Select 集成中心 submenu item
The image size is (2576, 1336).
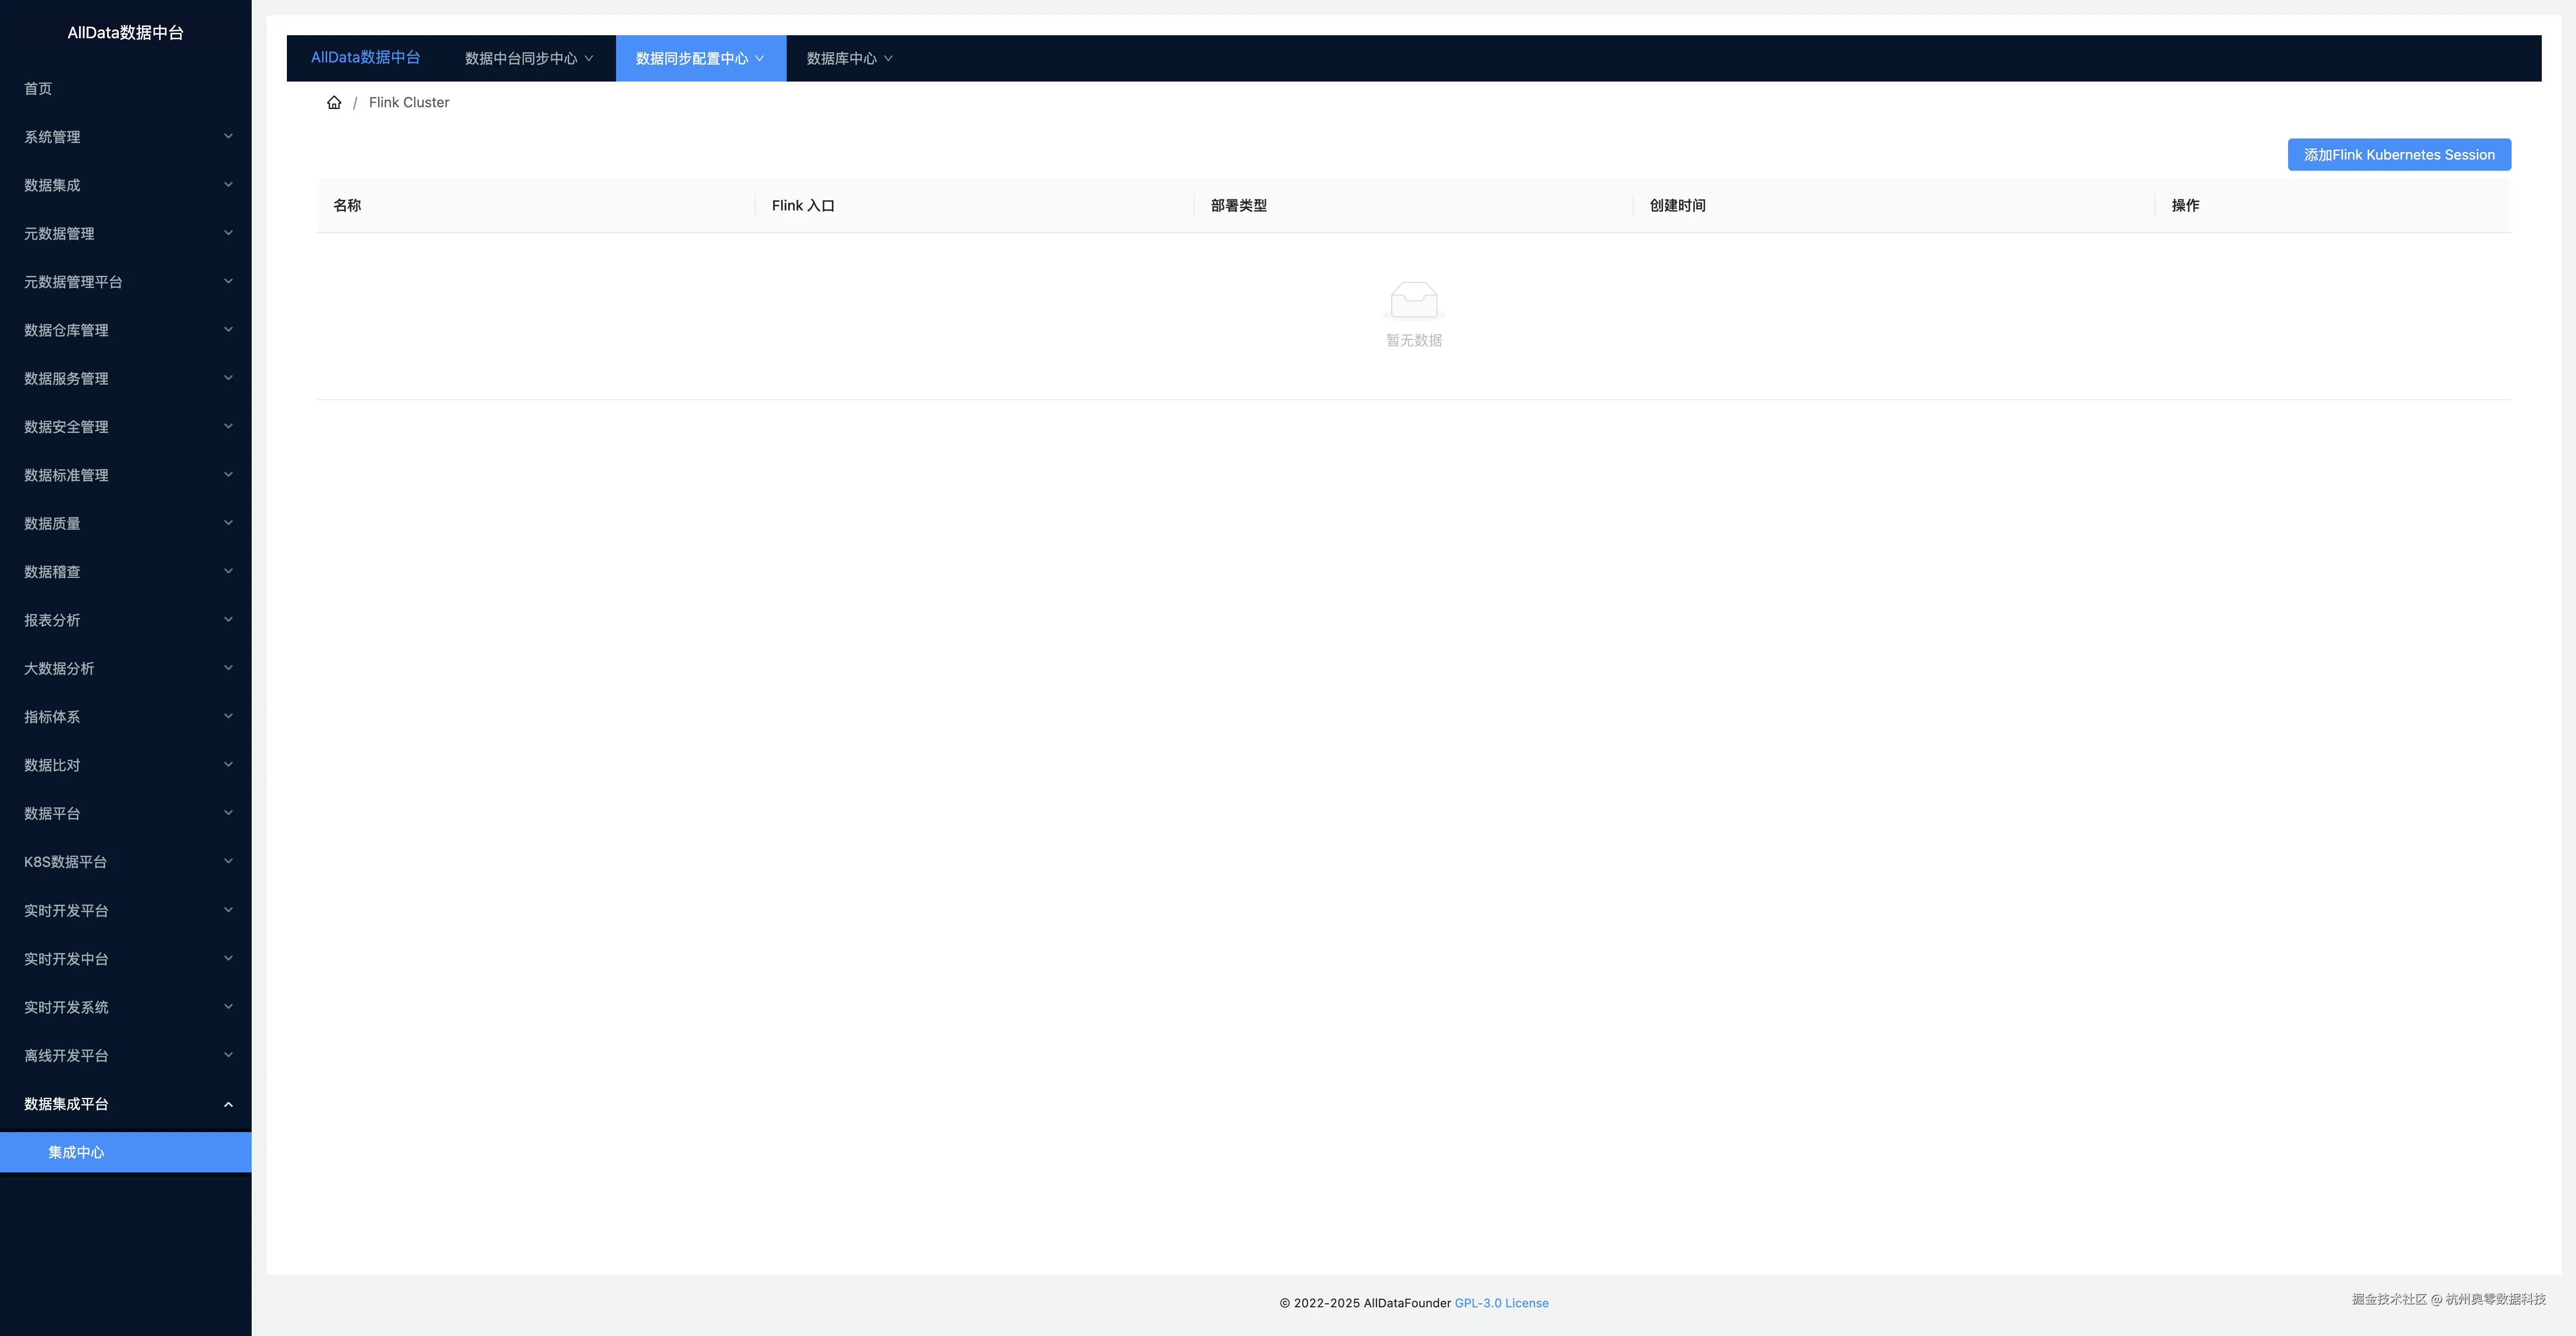(76, 1152)
